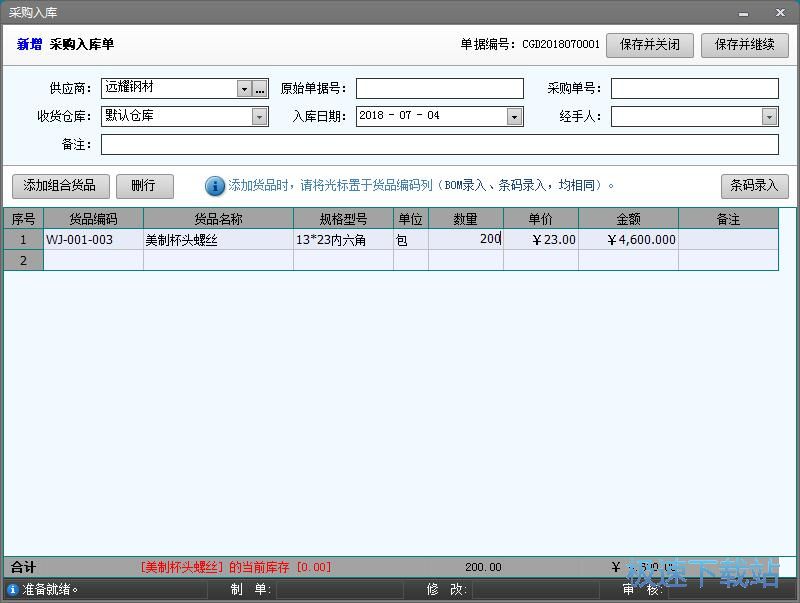Screen dimensions: 800x603
Task: Click the supplier text 远耀钢材
Action: coord(129,87)
